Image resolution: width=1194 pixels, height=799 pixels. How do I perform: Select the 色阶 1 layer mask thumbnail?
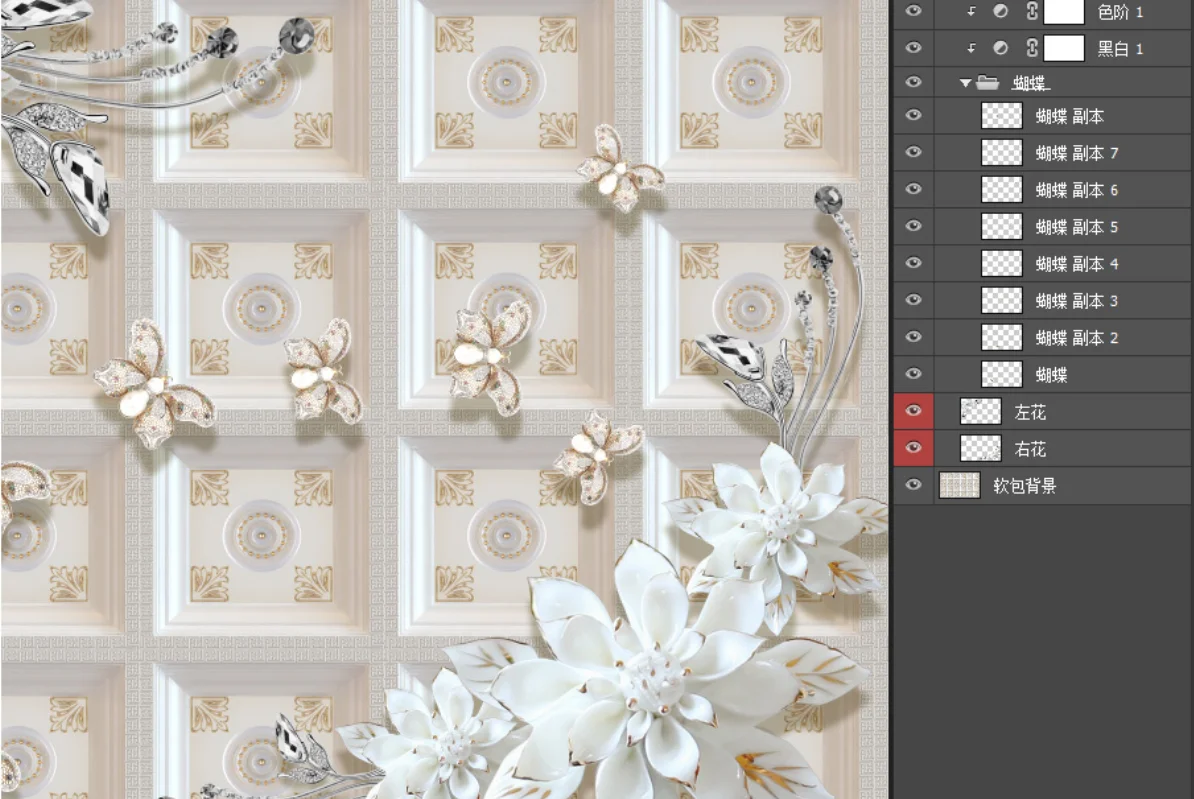(x=1064, y=11)
